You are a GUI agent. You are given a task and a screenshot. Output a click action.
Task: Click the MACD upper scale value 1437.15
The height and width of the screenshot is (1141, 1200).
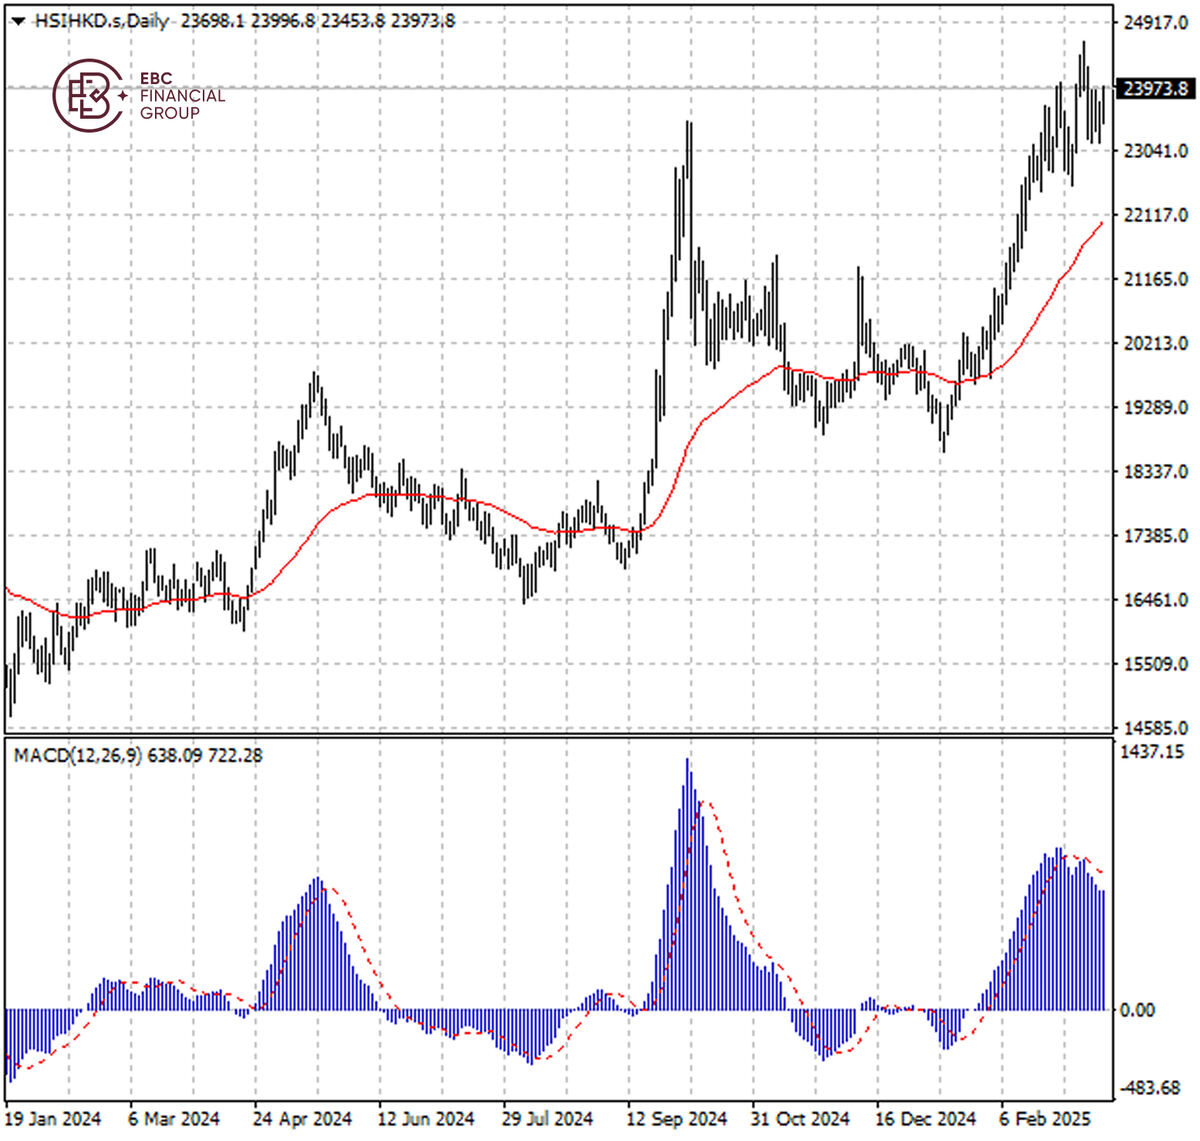[1153, 751]
